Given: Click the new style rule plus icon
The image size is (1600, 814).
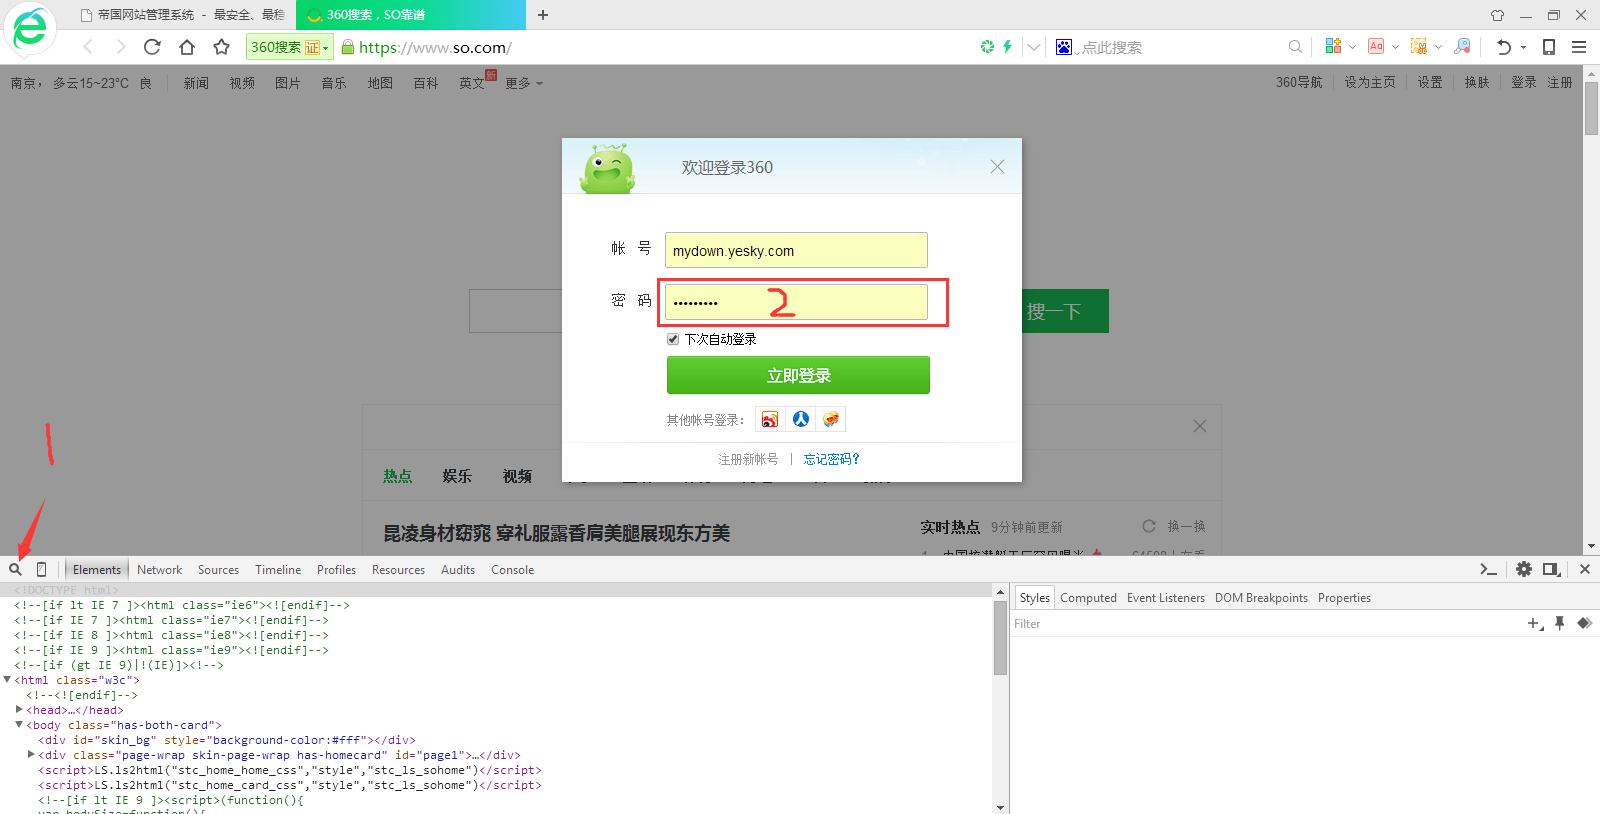Looking at the screenshot, I should [x=1535, y=624].
